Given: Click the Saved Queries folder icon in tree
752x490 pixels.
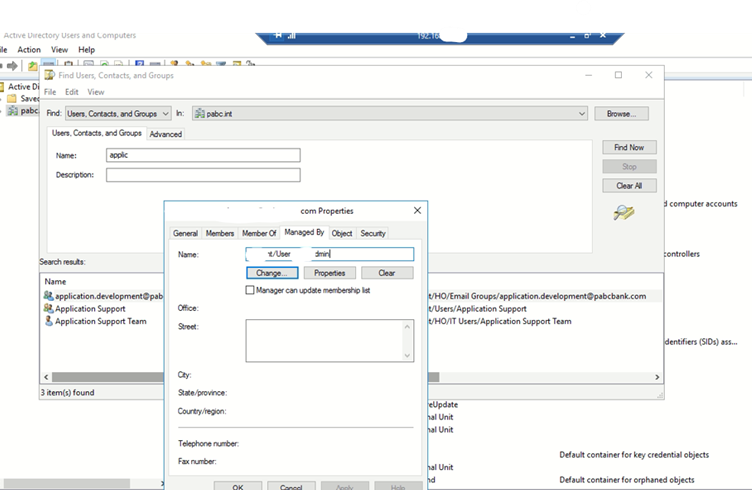Looking at the screenshot, I should [x=12, y=98].
